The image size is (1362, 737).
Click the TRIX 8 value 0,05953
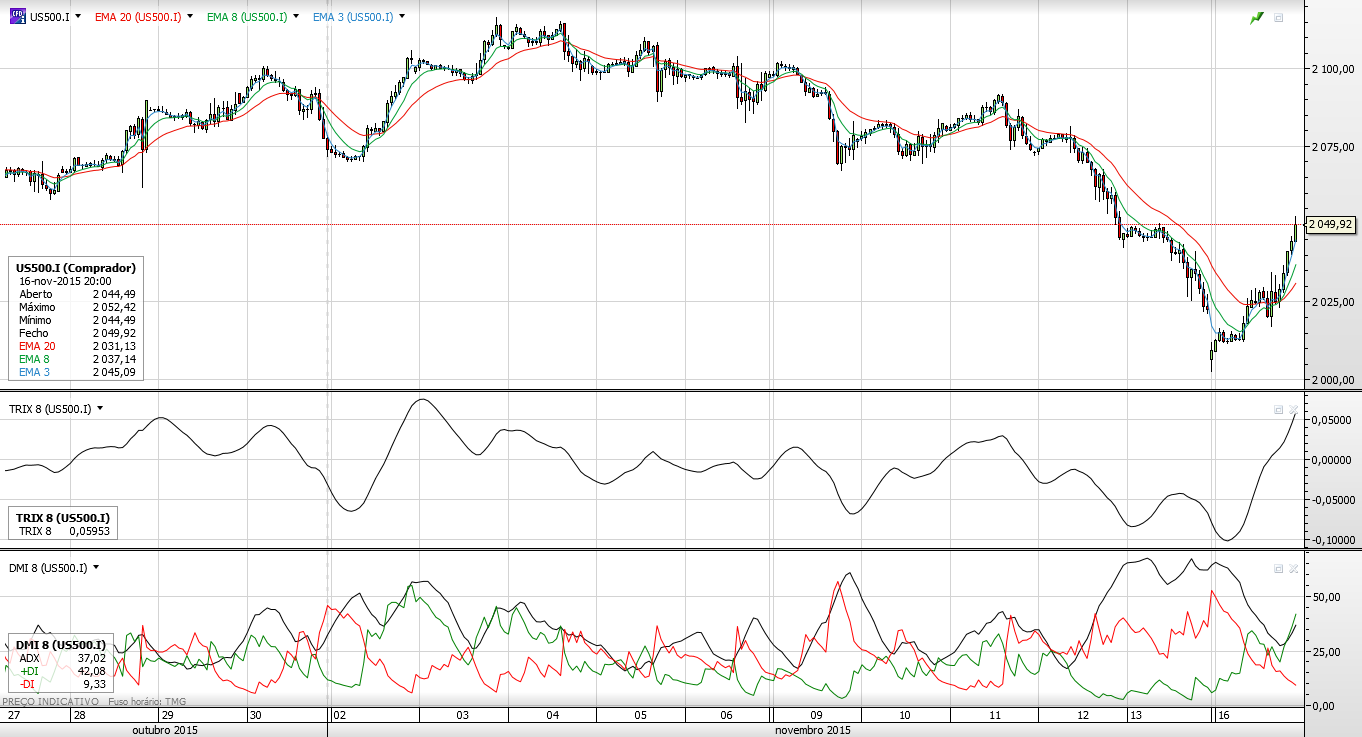[88, 531]
